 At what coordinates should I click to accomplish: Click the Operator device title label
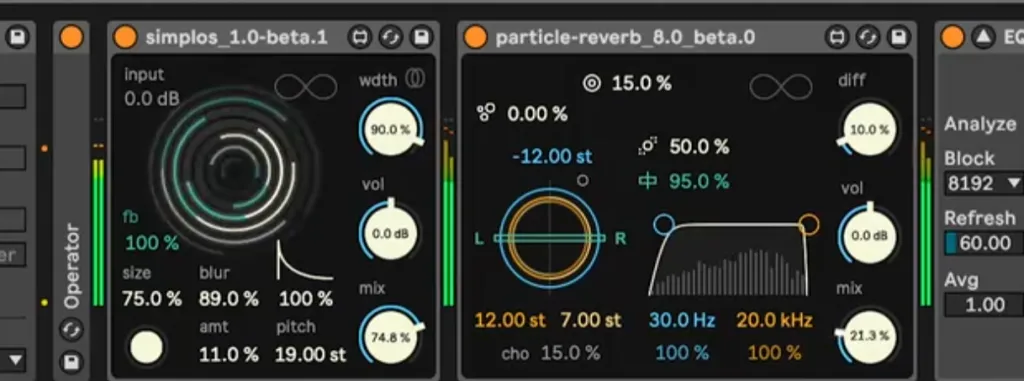point(71,266)
